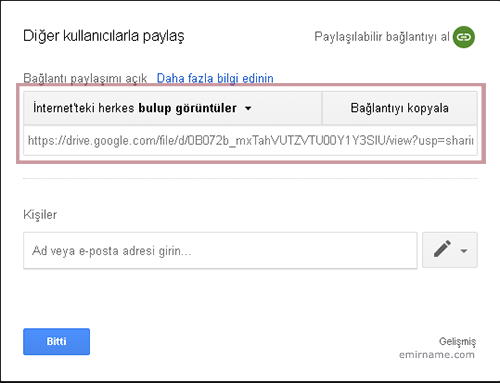This screenshot has height=383, width=500.
Task: Open the arrow next to pencil icon
Action: pyautogui.click(x=464, y=251)
